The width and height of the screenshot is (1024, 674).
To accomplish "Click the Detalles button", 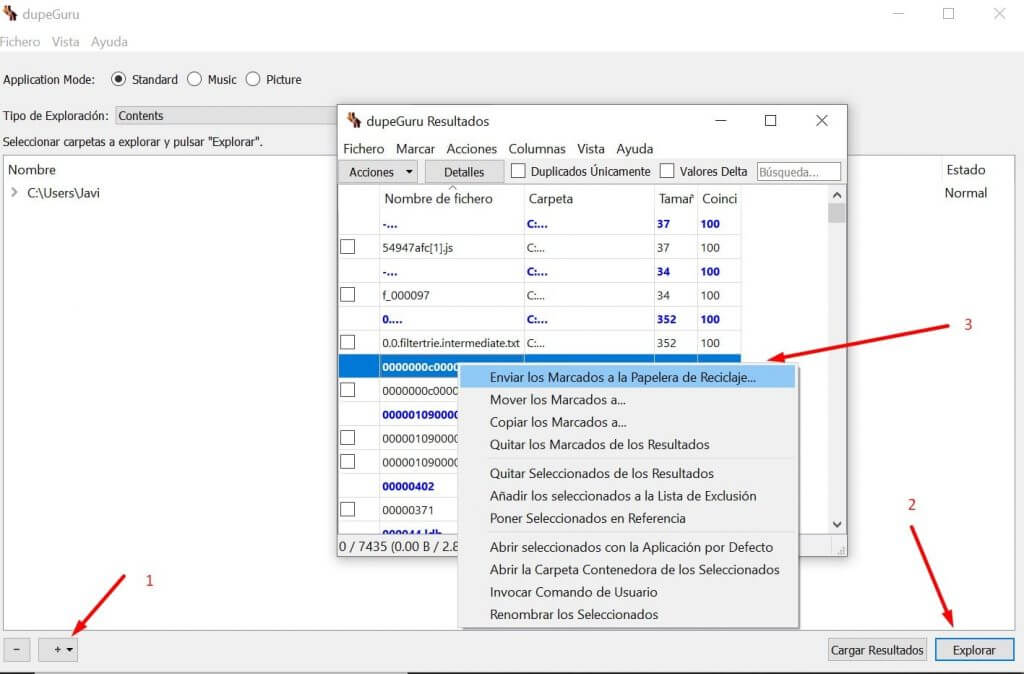I will (464, 172).
